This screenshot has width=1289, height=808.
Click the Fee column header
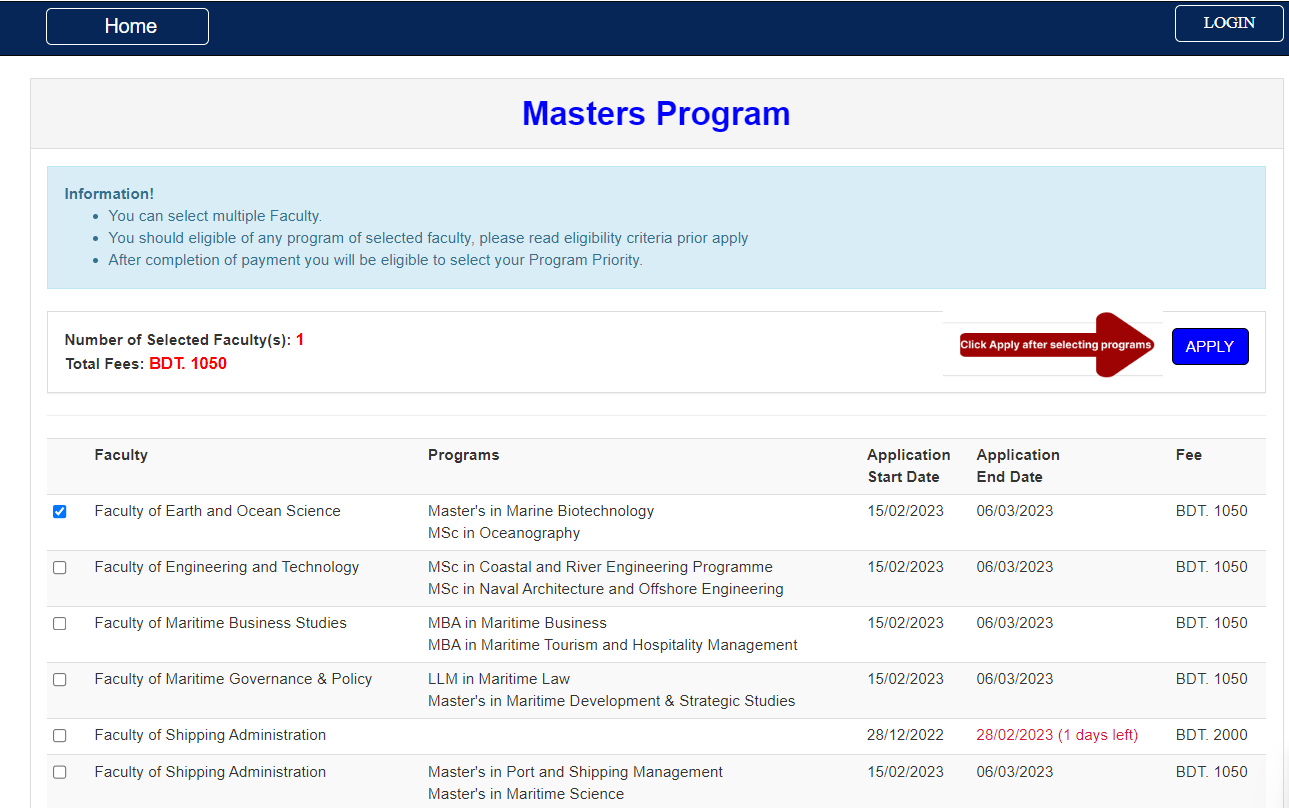pos(1189,455)
